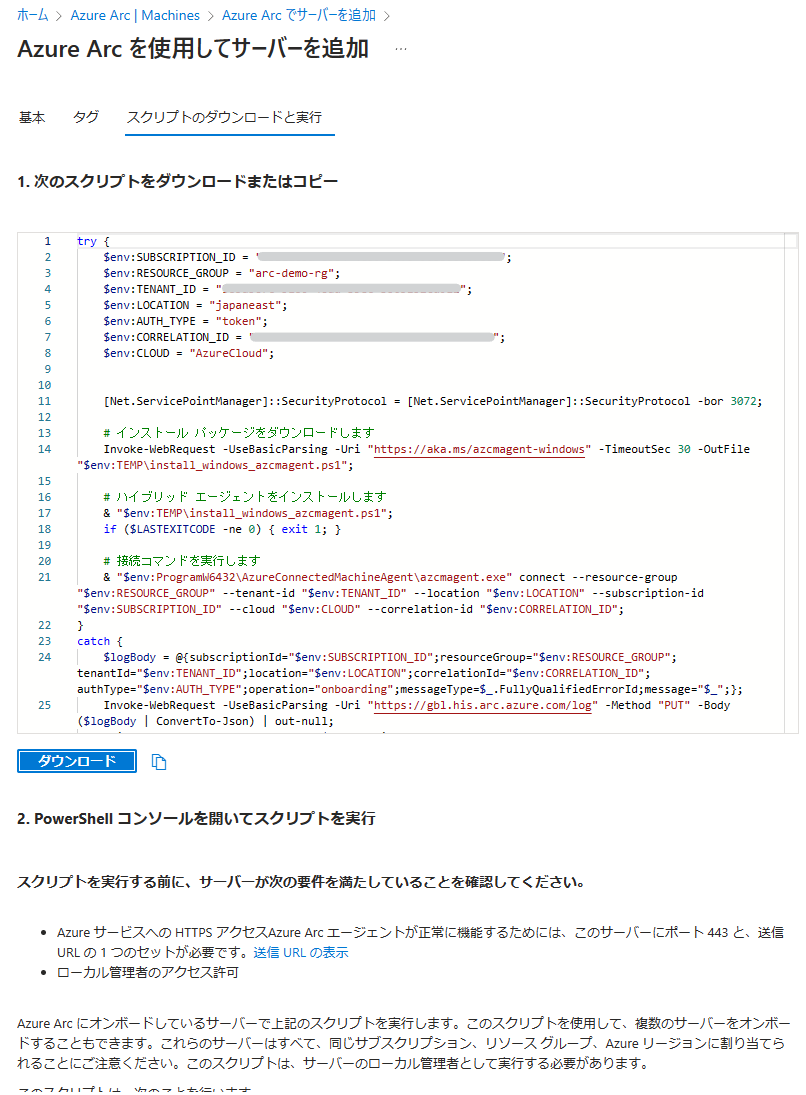
Task: Copy the script with the copy icon
Action: click(158, 762)
